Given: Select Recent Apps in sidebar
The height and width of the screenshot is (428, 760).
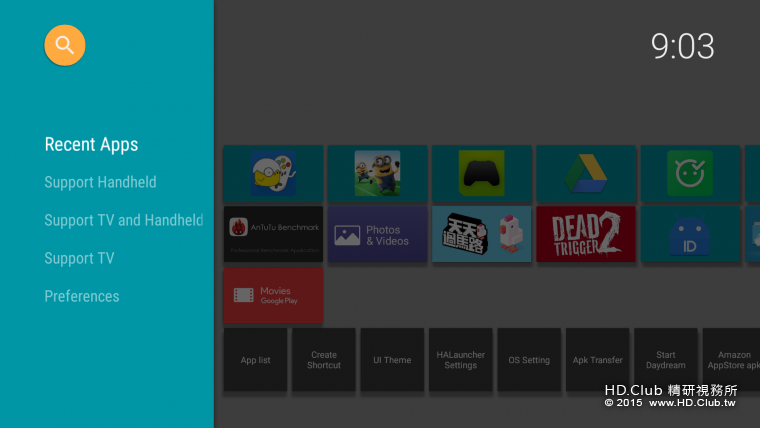Looking at the screenshot, I should (91, 144).
